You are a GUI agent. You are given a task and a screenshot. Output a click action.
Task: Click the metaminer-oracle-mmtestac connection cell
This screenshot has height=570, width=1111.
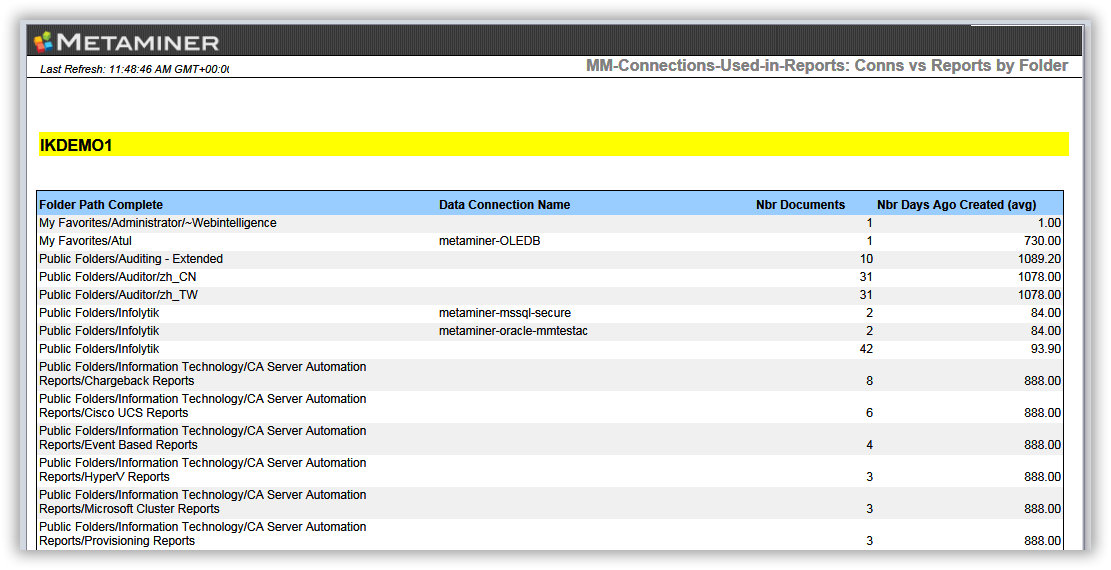point(513,331)
